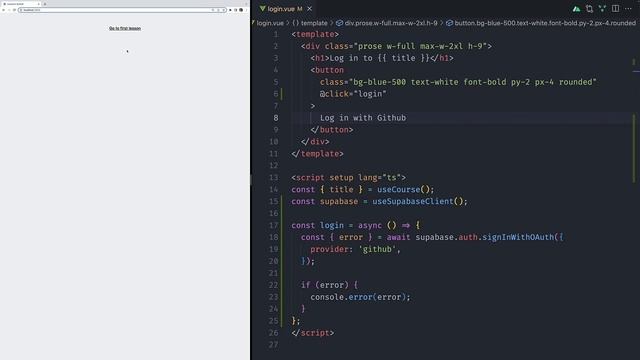Place cursor on @click="login" attribute
Screen dimensions: 640x360
click(353, 94)
